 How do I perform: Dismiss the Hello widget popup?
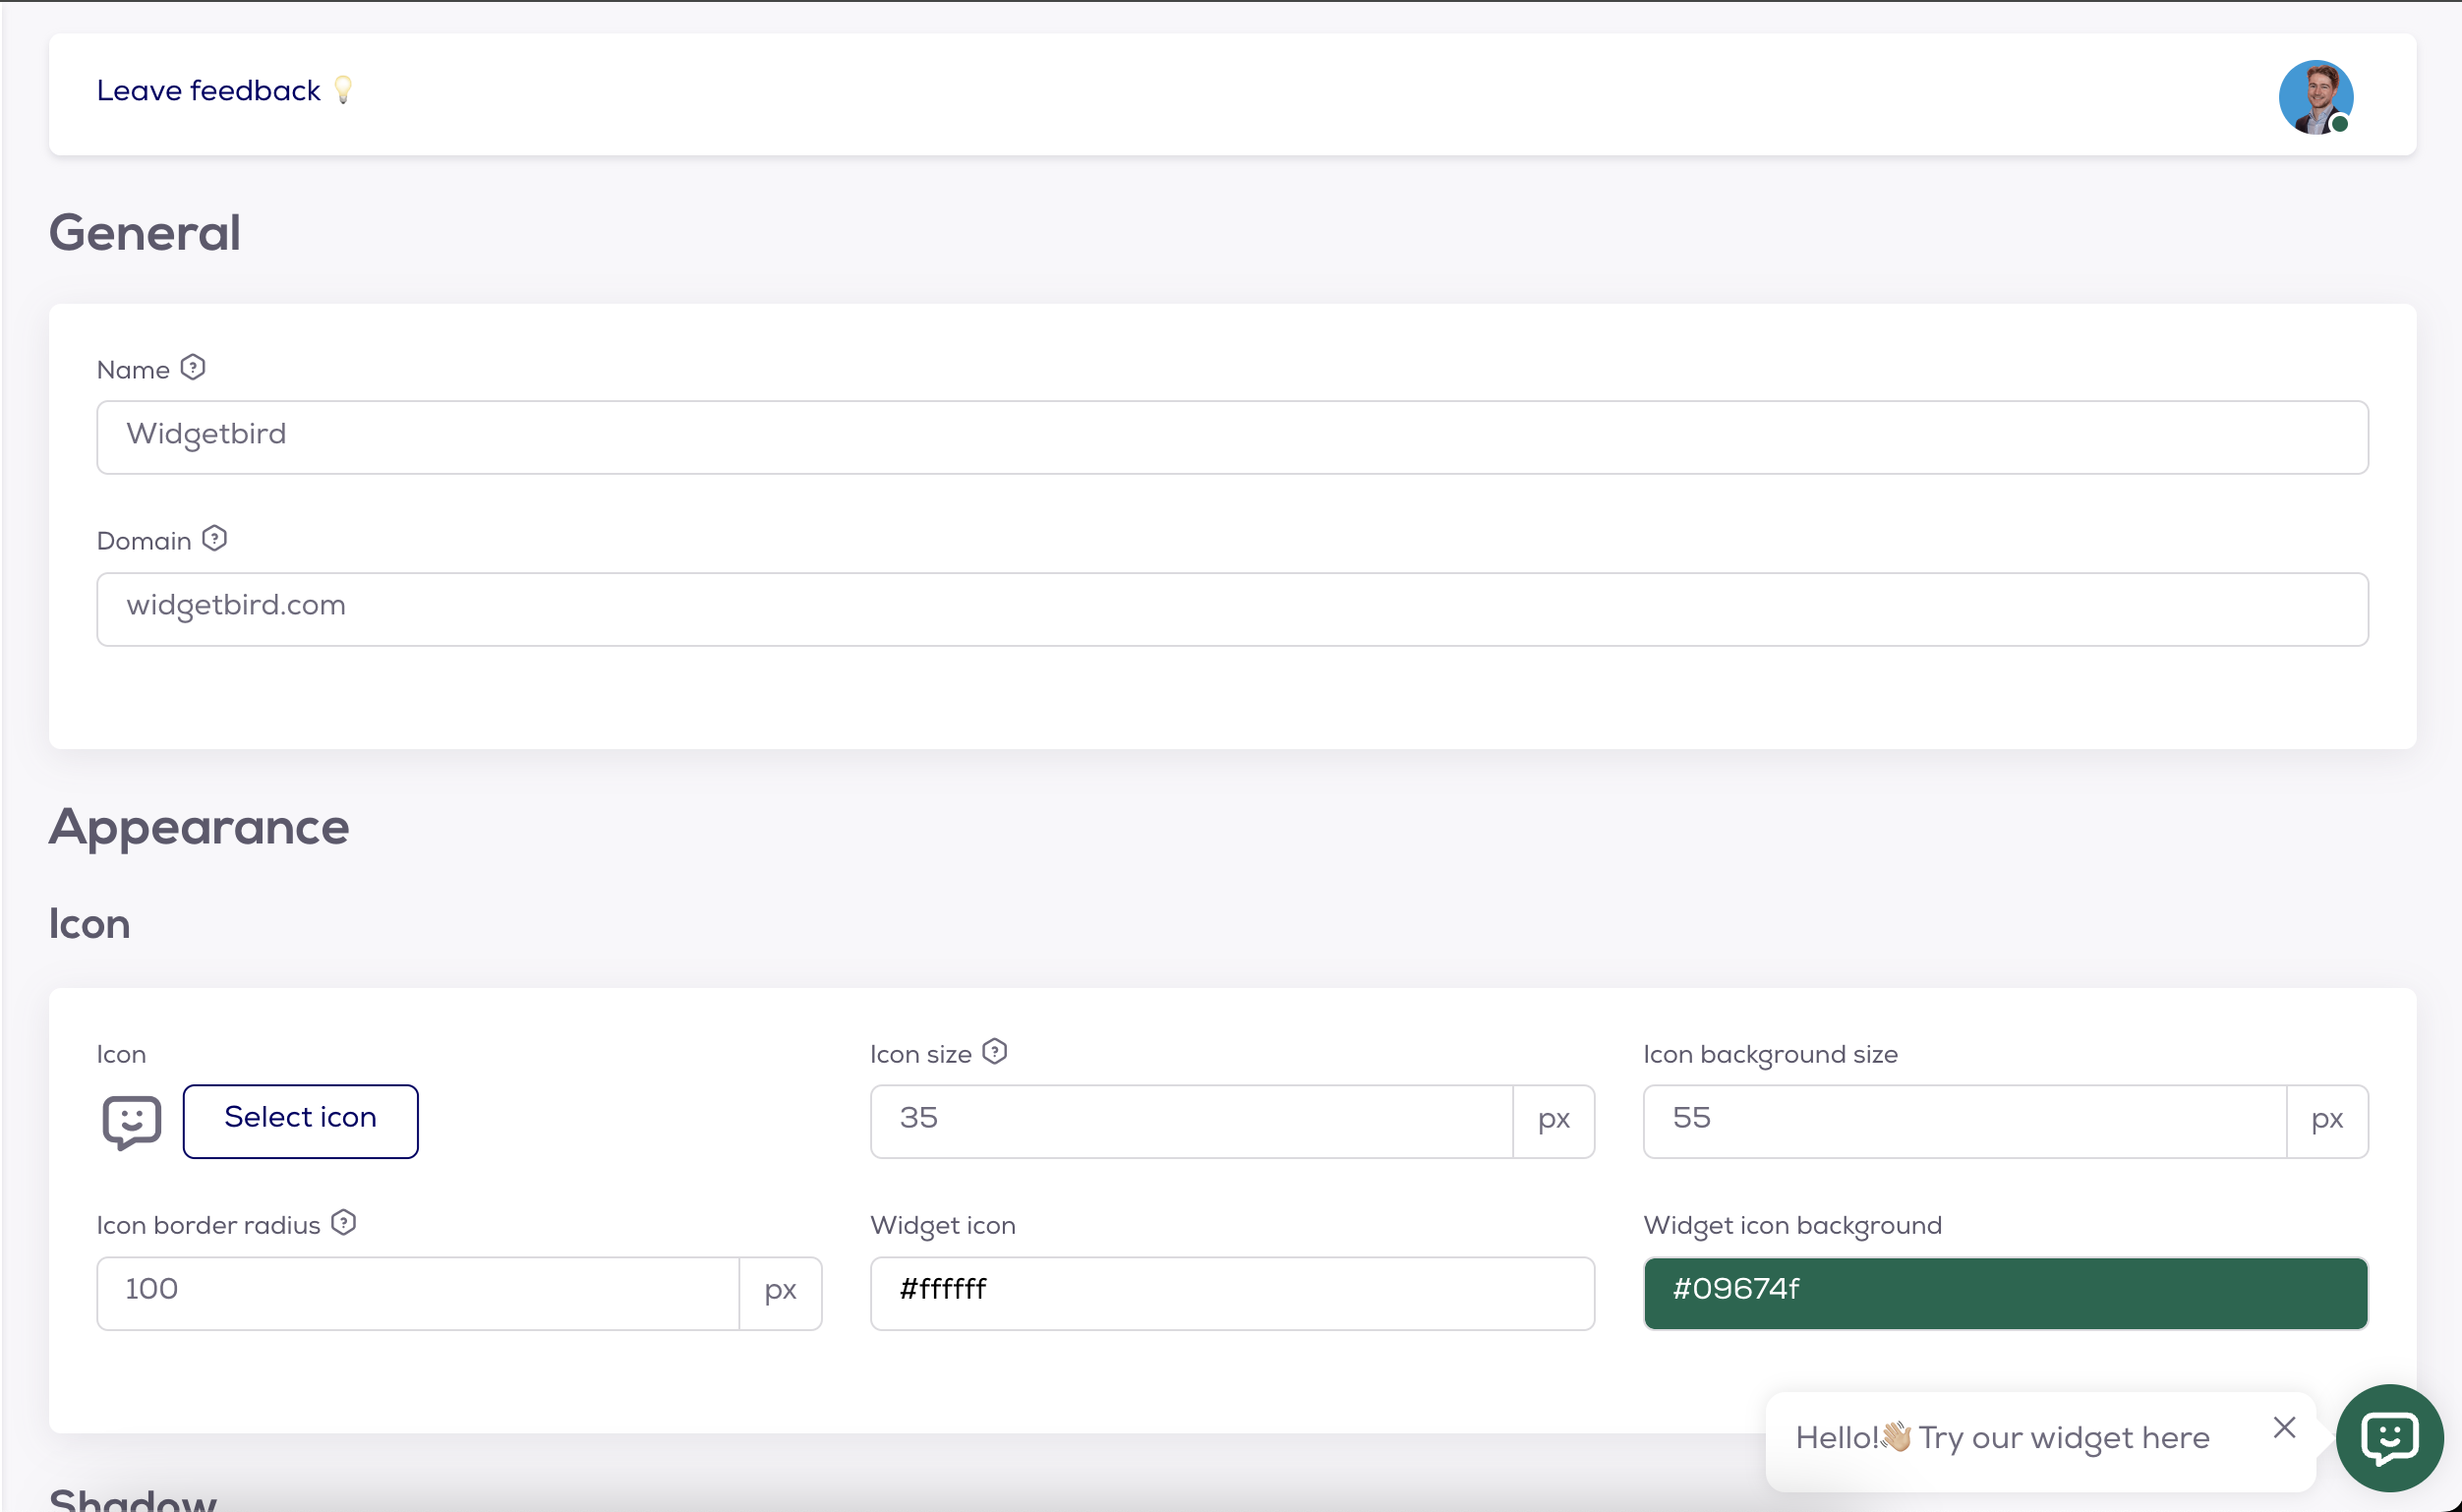click(x=2284, y=1427)
